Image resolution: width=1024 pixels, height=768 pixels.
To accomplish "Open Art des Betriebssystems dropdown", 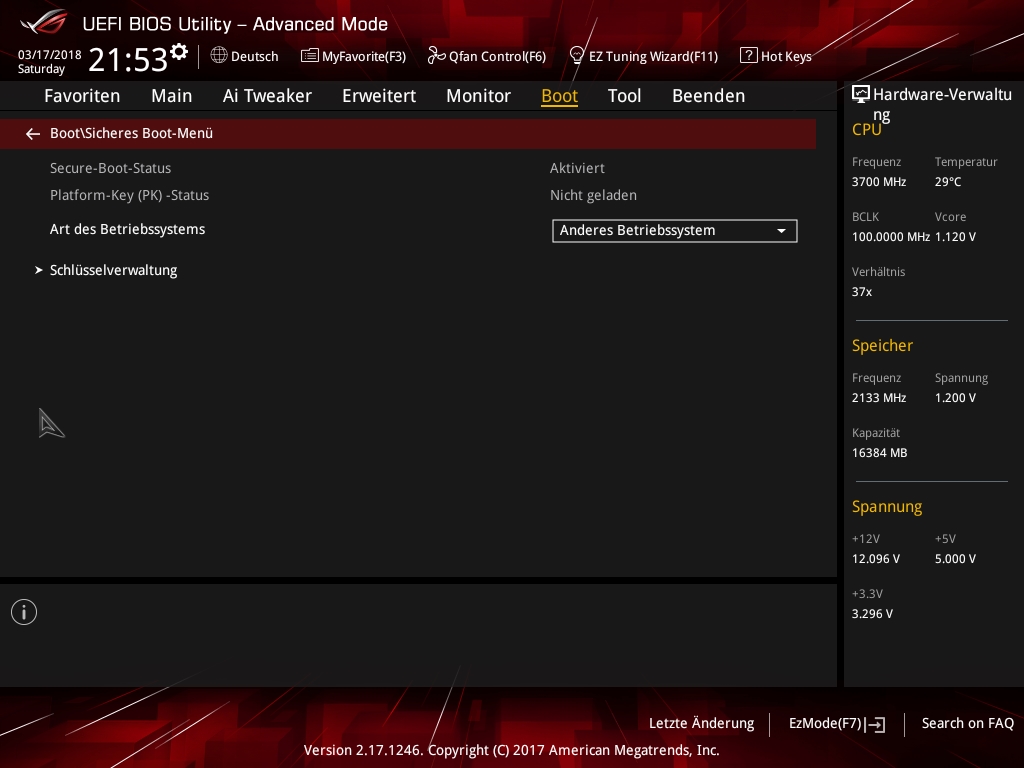I will (x=675, y=231).
